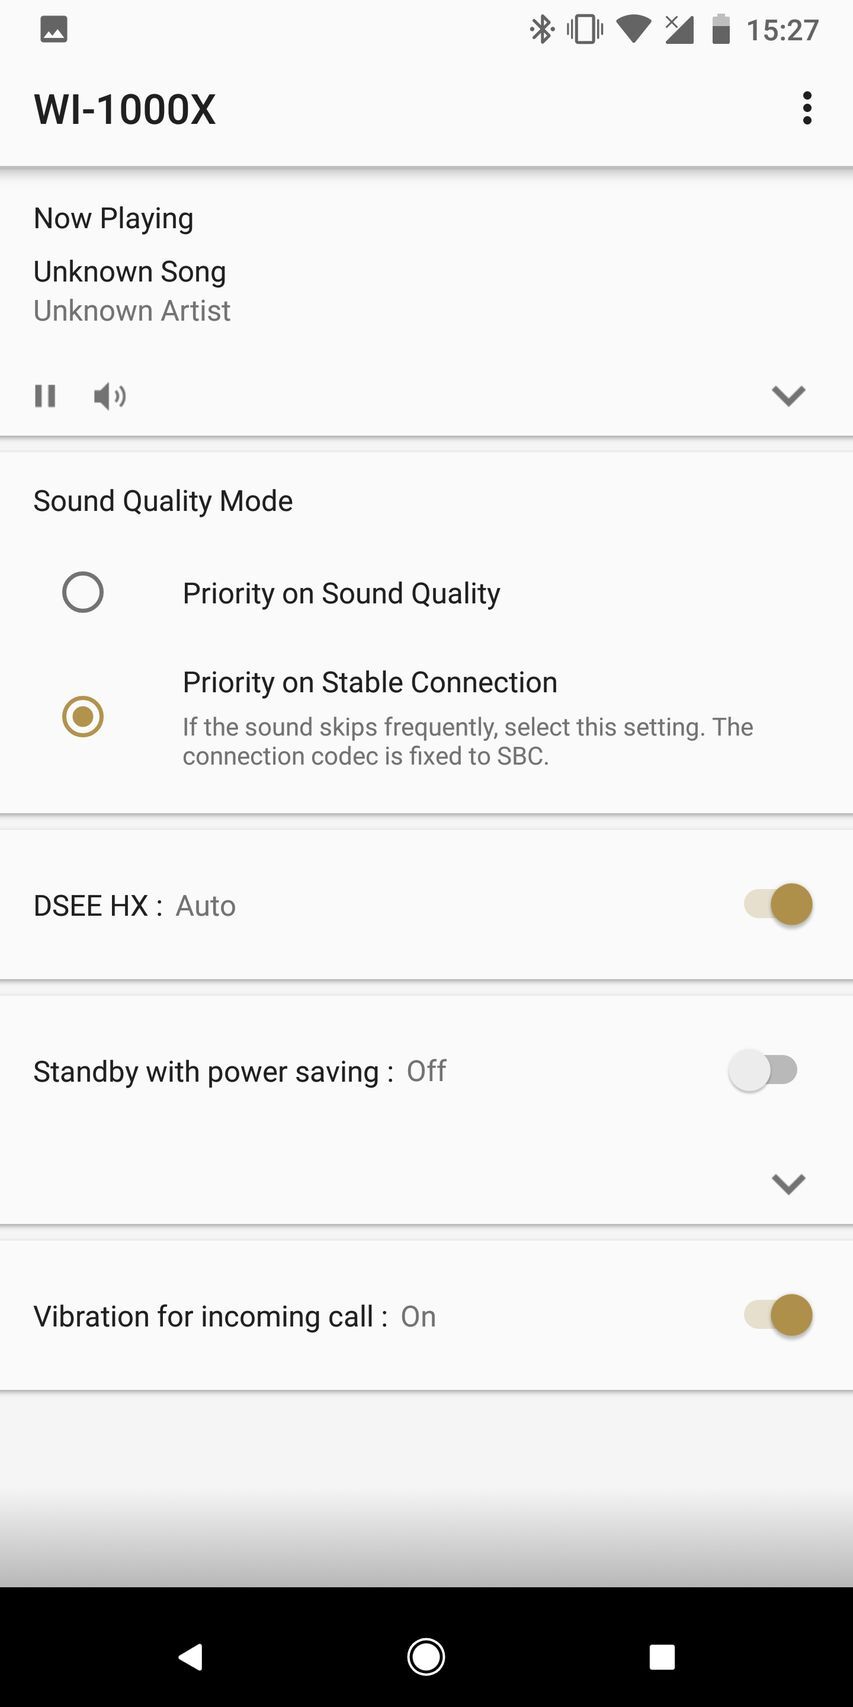Image resolution: width=853 pixels, height=1707 pixels.
Task: Tap the volume speaker icon
Action: pyautogui.click(x=109, y=396)
